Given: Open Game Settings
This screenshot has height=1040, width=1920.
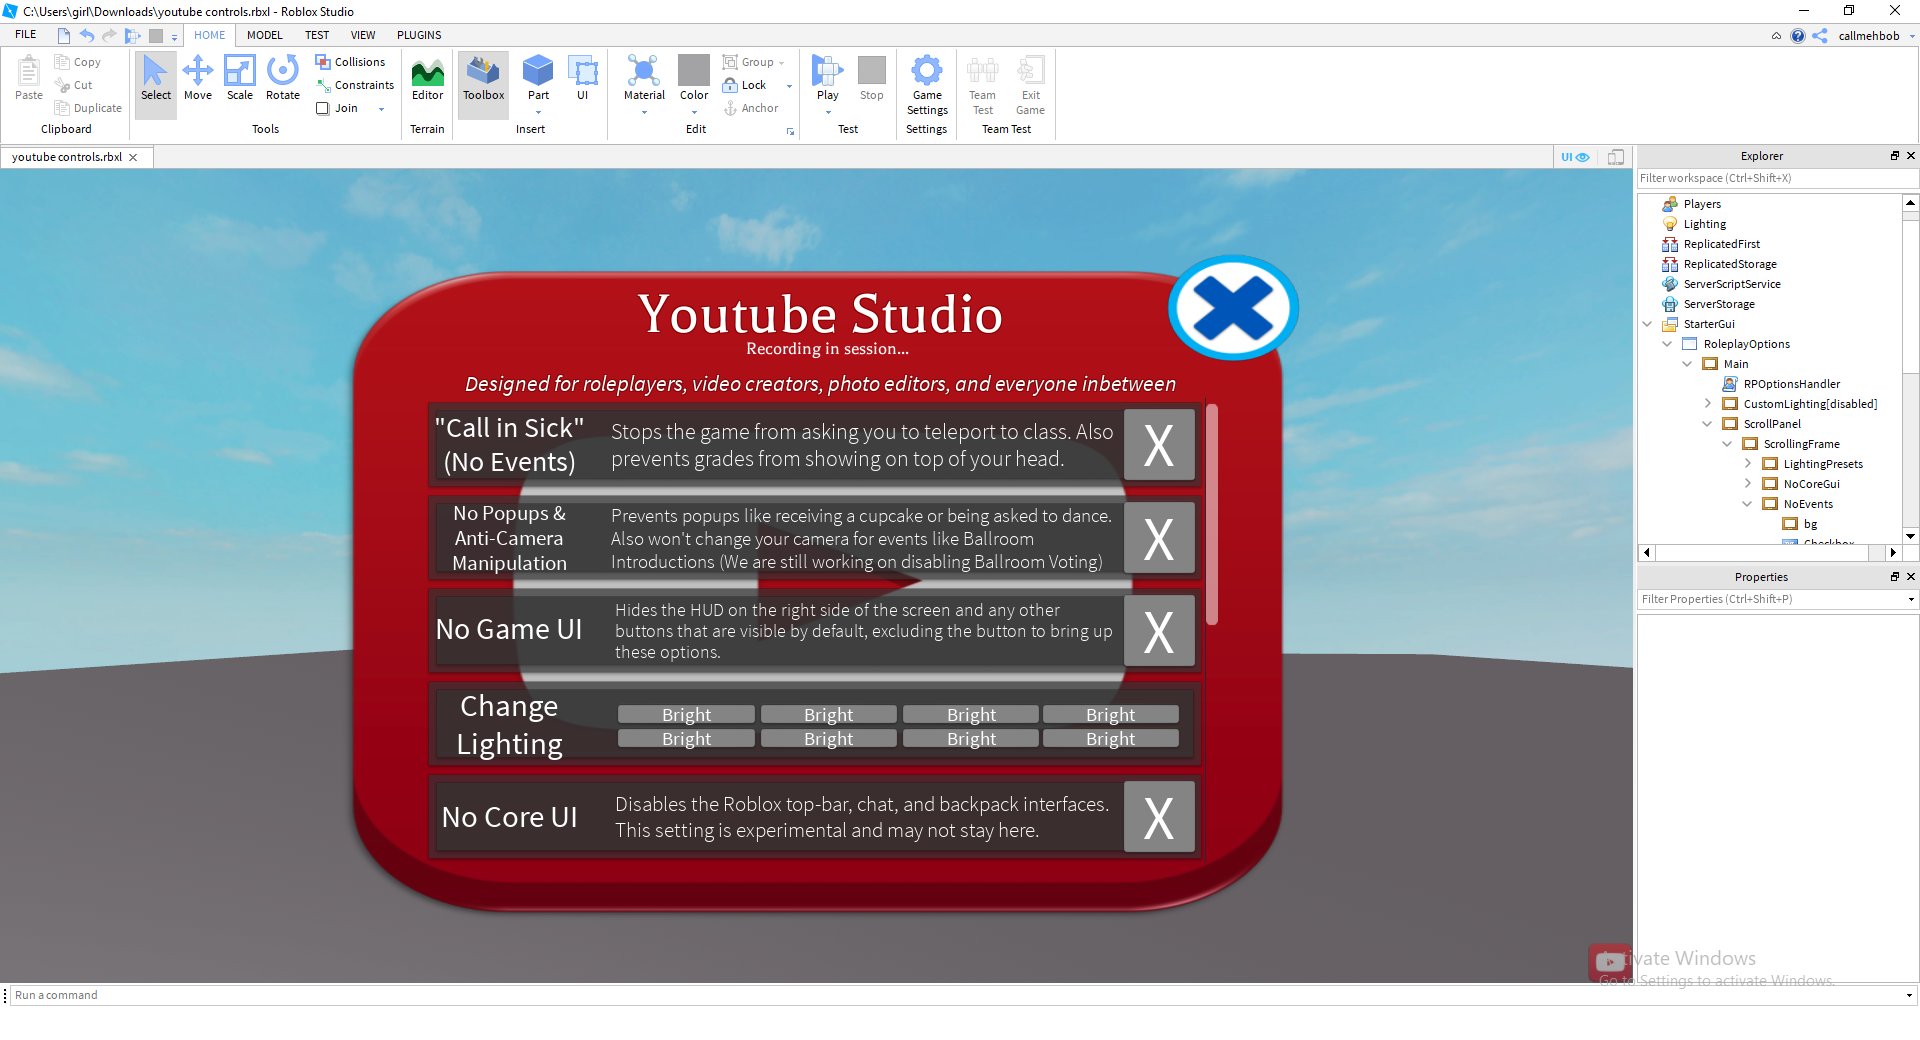Looking at the screenshot, I should click(x=927, y=84).
